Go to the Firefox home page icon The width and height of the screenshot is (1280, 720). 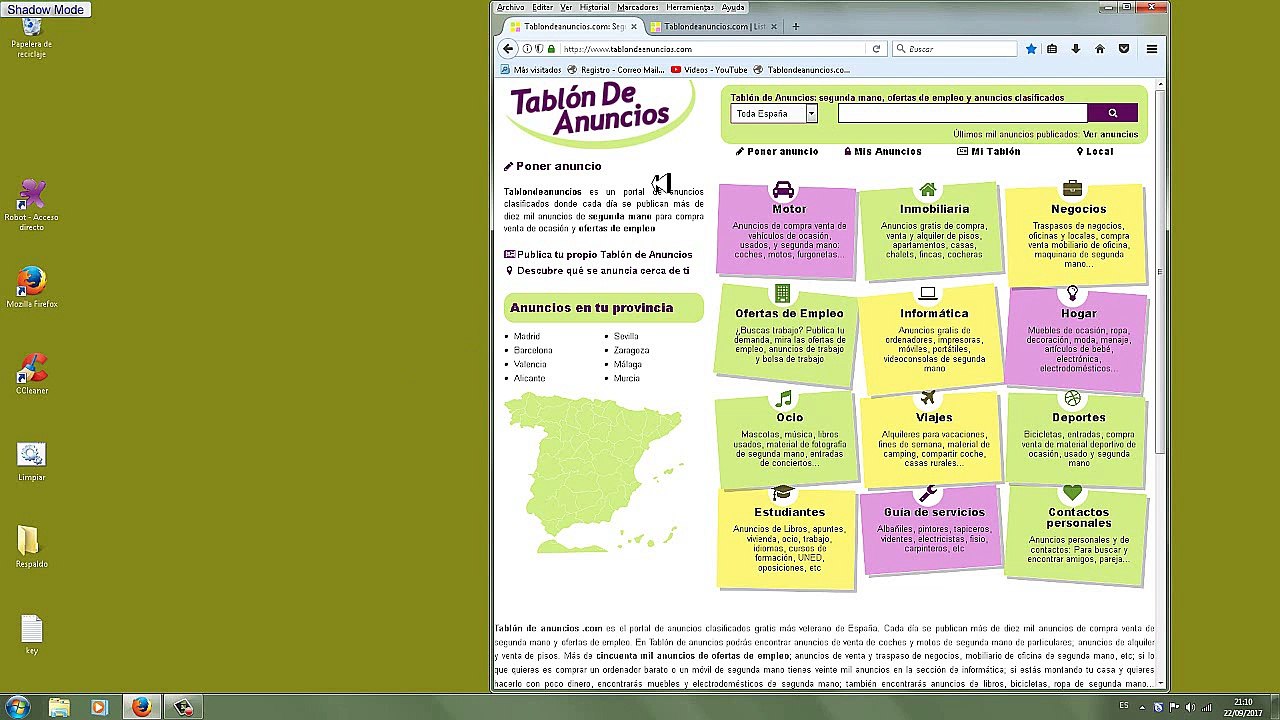click(x=1100, y=48)
